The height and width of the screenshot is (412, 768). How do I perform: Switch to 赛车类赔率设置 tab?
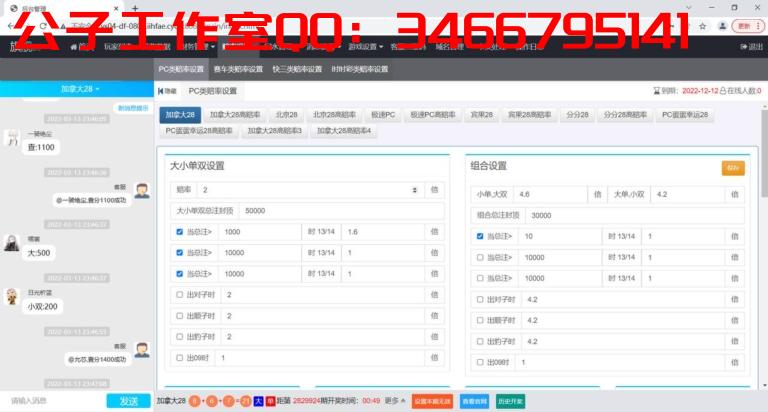tap(239, 69)
